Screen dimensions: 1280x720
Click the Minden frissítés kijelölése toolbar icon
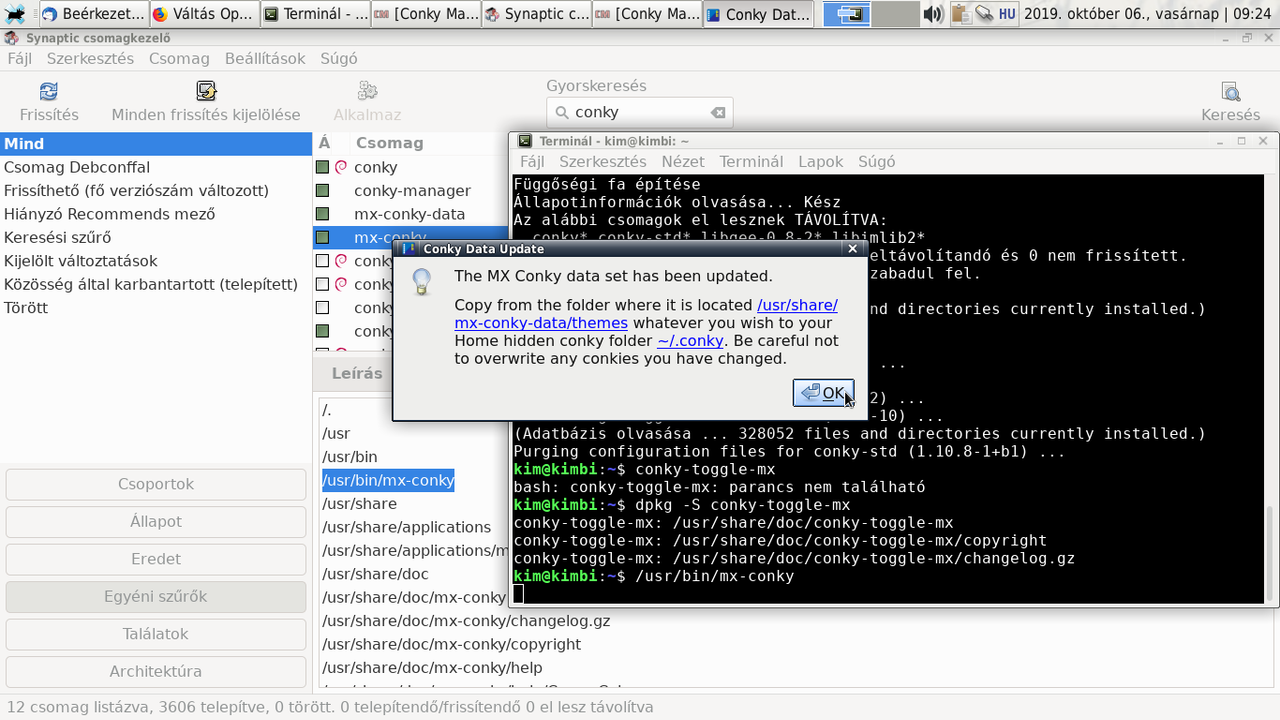click(x=206, y=92)
